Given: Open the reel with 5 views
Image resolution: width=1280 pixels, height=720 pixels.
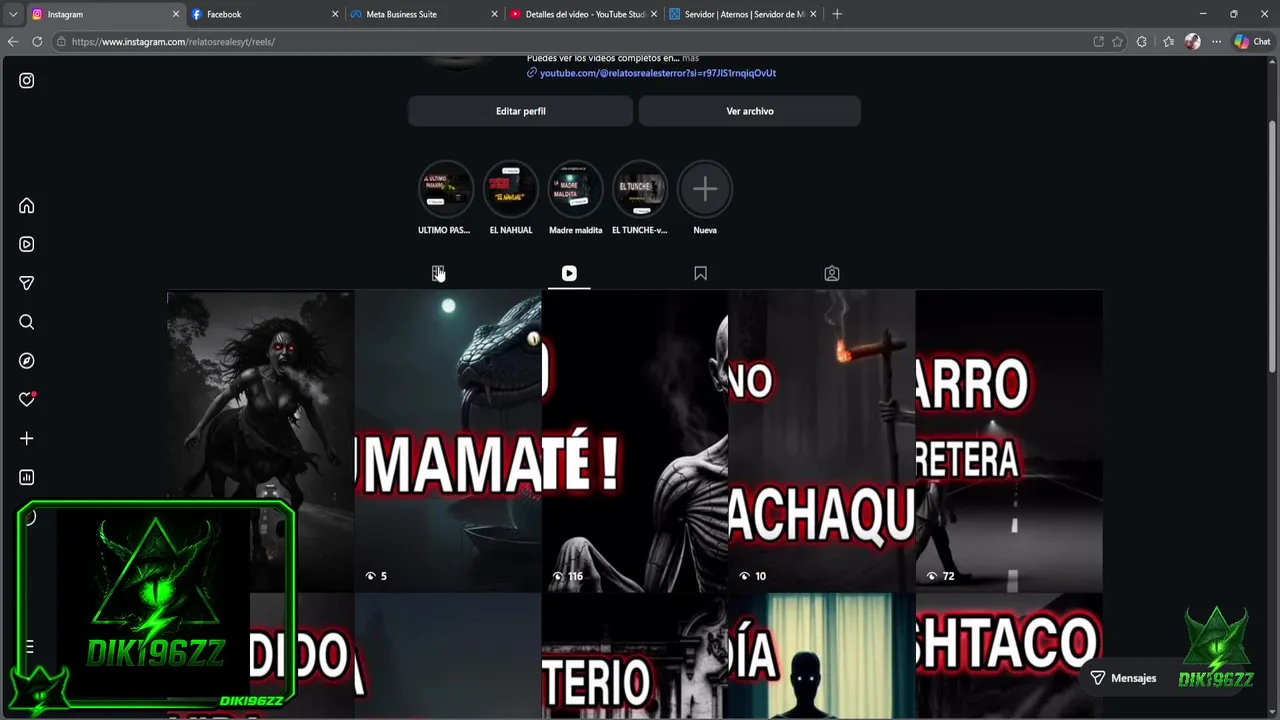Looking at the screenshot, I should tap(448, 441).
